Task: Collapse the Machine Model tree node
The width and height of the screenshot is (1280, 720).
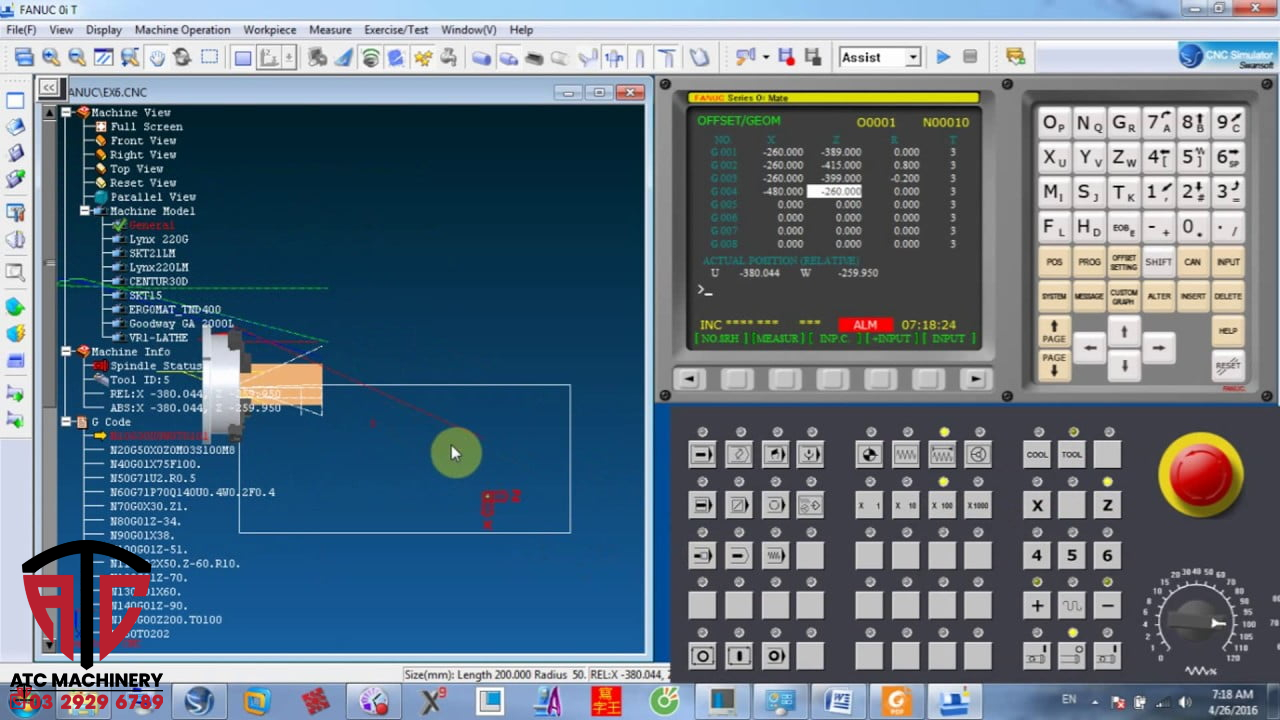Action: 86,211
